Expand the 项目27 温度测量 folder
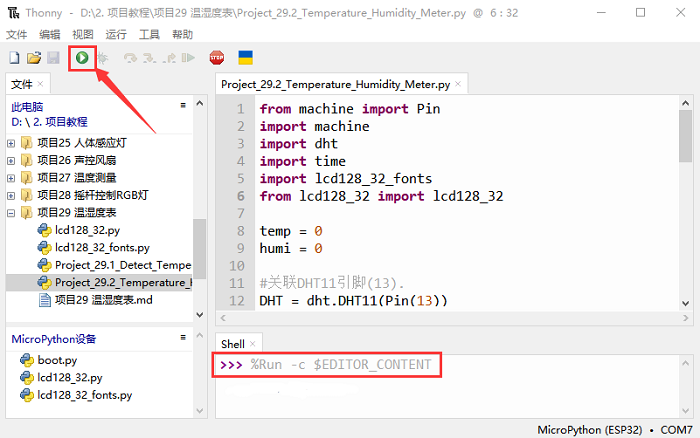Image resolution: width=700 pixels, height=438 pixels. pos(11,177)
